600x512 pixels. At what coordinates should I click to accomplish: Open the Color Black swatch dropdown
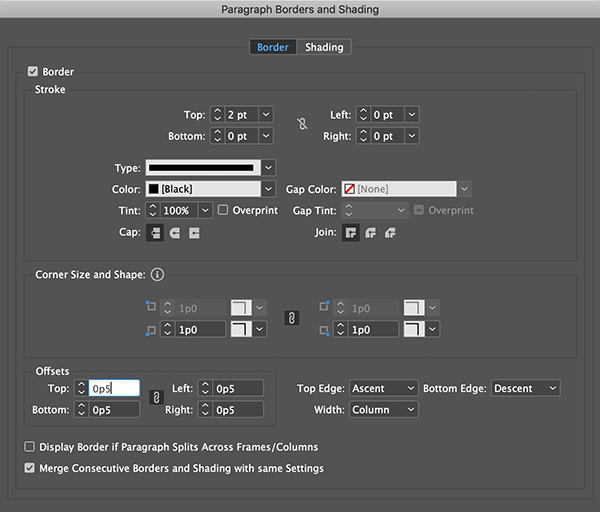(268, 189)
